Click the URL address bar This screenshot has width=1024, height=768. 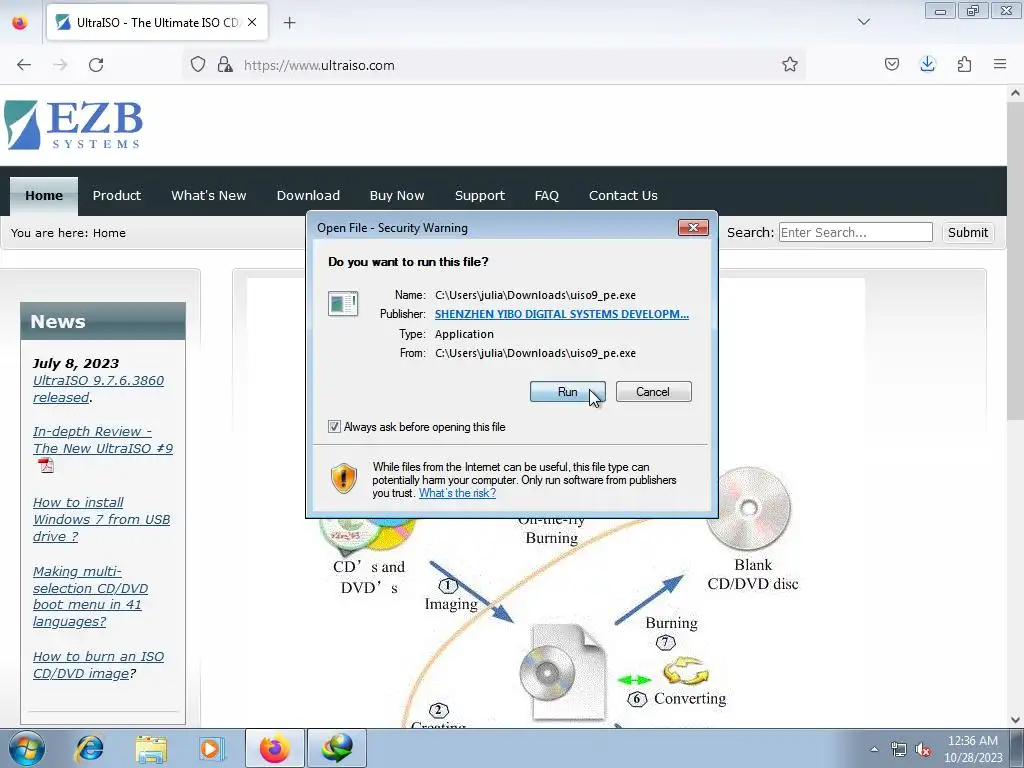[x=496, y=65]
